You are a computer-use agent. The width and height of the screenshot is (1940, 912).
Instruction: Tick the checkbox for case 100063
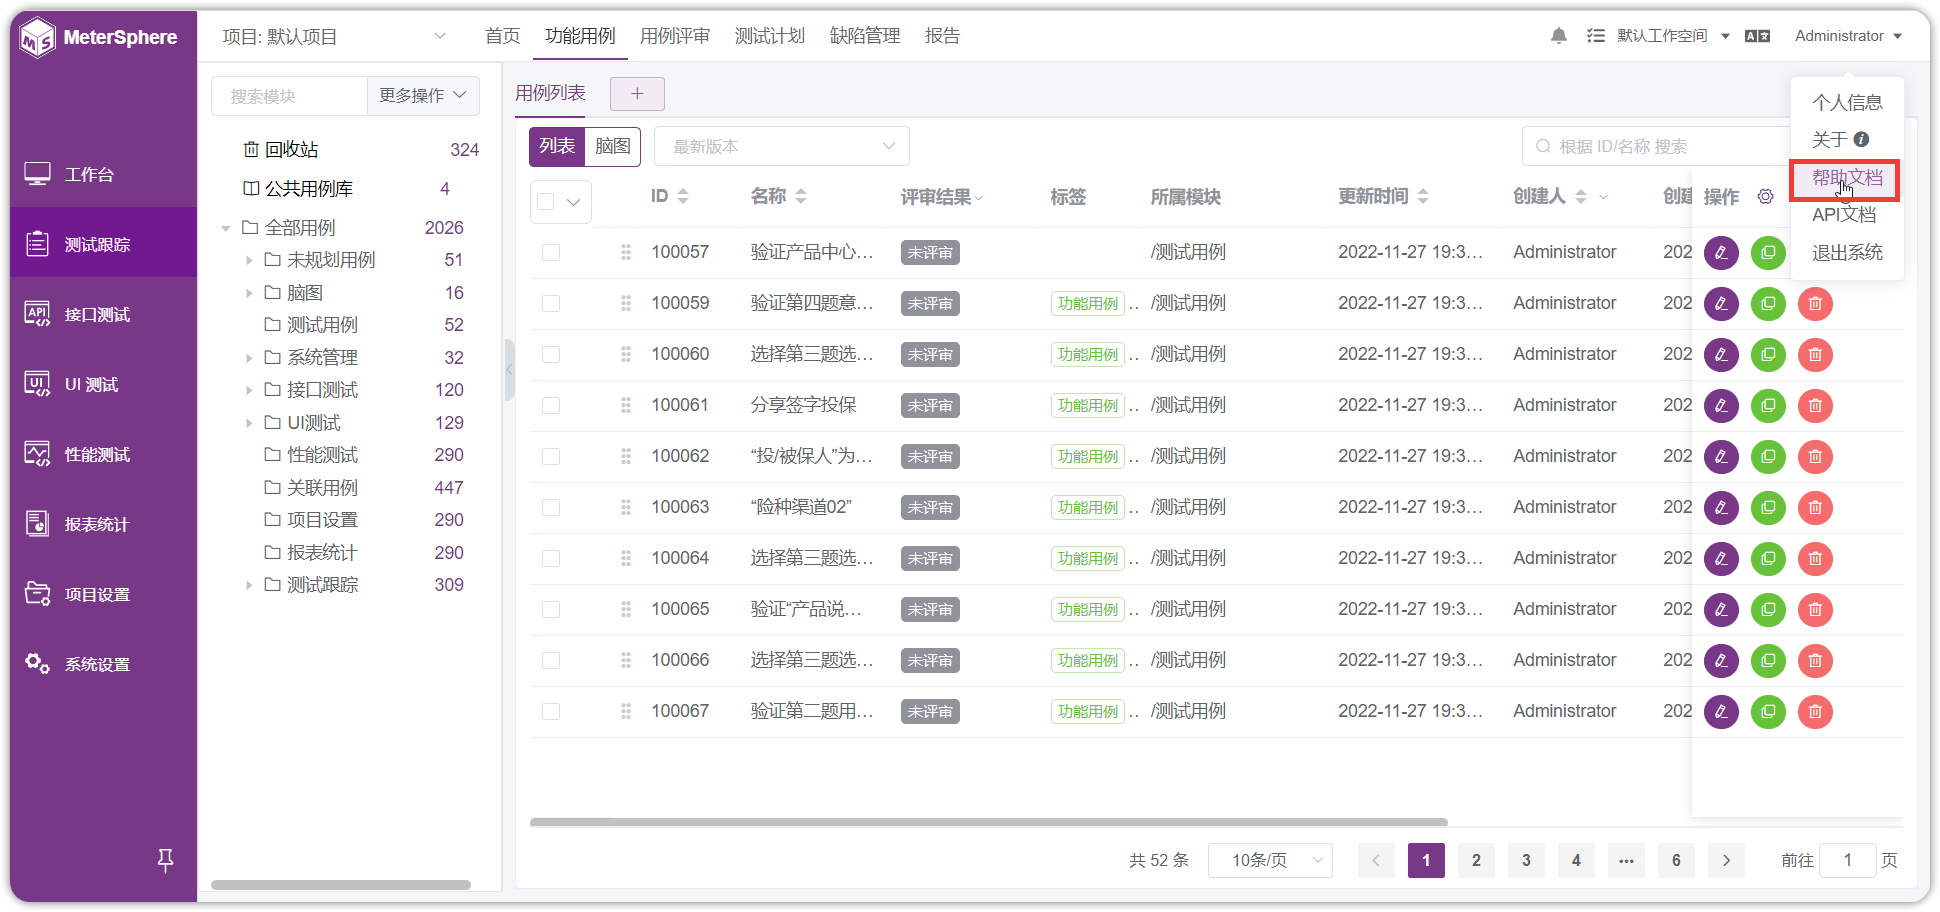[x=551, y=507]
